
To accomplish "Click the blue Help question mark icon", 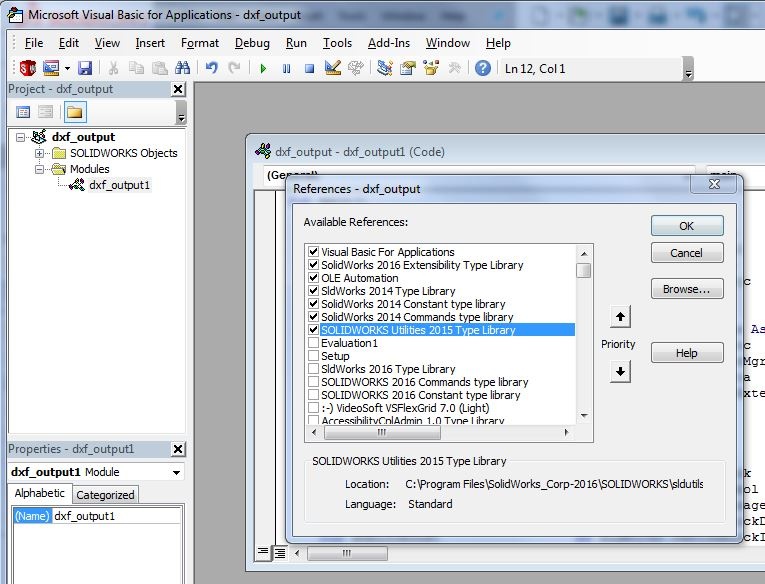I will click(483, 68).
